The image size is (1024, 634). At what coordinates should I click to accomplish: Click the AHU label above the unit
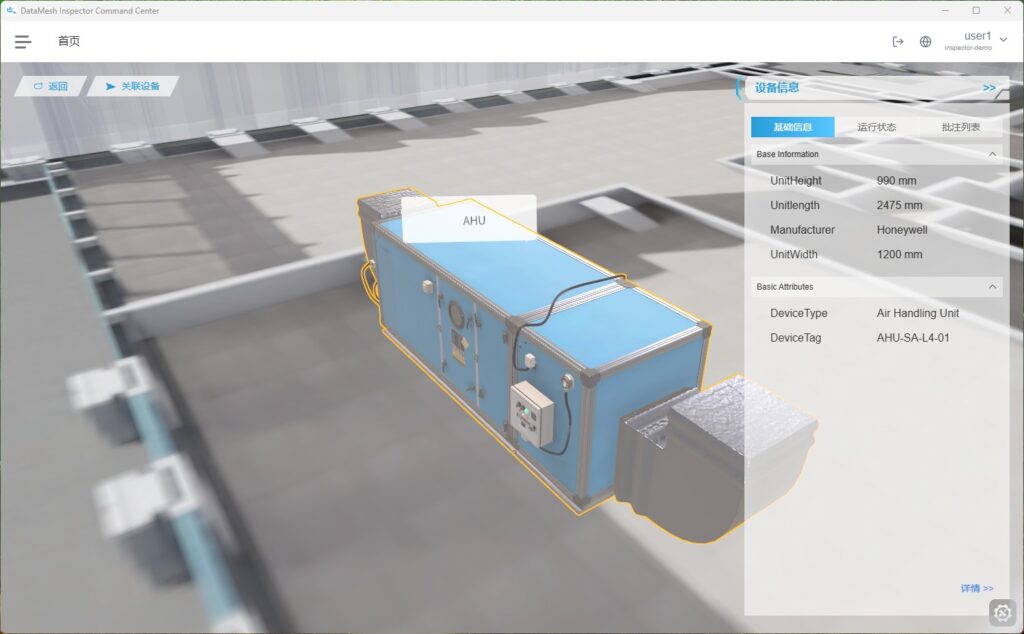(x=473, y=220)
